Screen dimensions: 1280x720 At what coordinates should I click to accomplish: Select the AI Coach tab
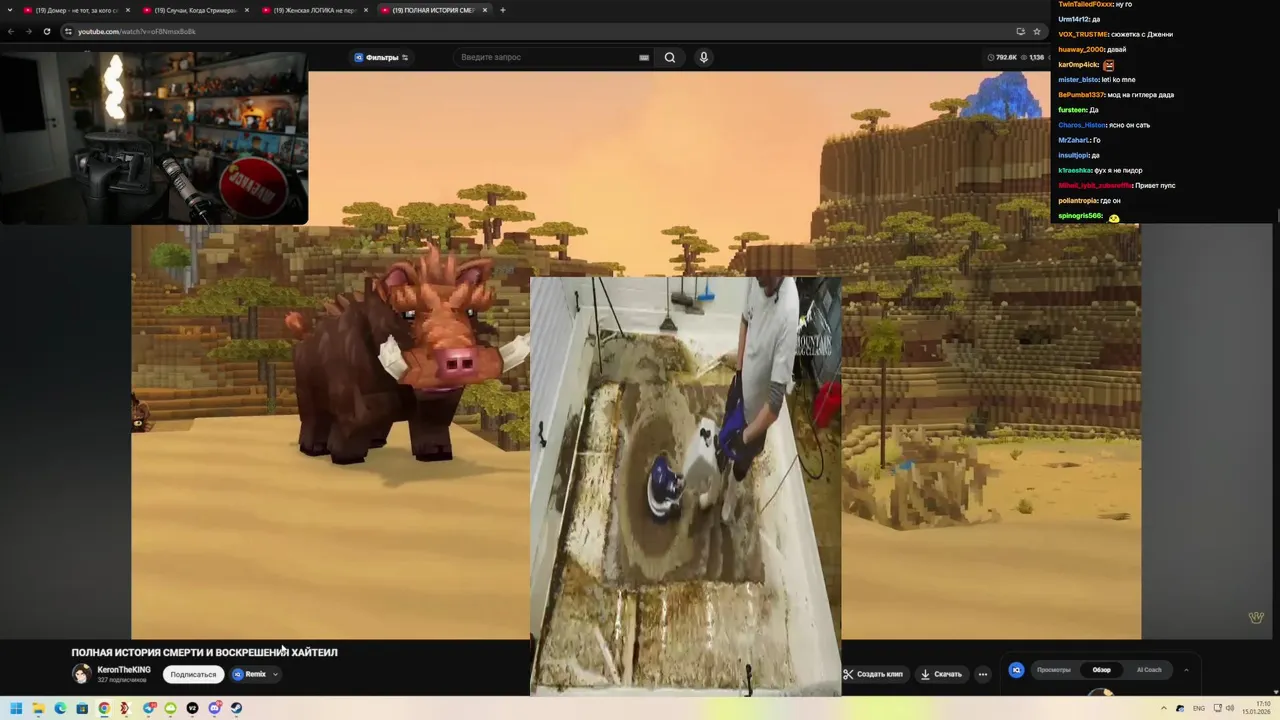pyautogui.click(x=1149, y=670)
